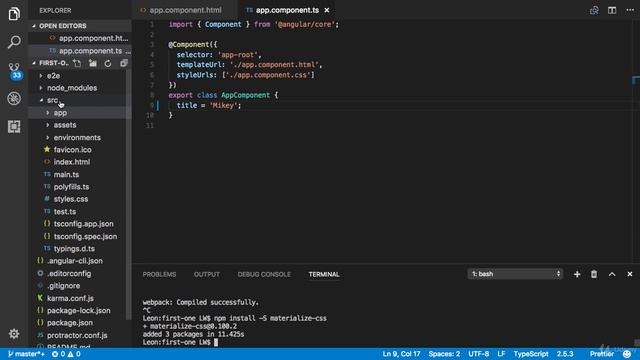640x360 pixels.
Task: Open tsconfig.spec.json file
Action: pyautogui.click(x=85, y=237)
